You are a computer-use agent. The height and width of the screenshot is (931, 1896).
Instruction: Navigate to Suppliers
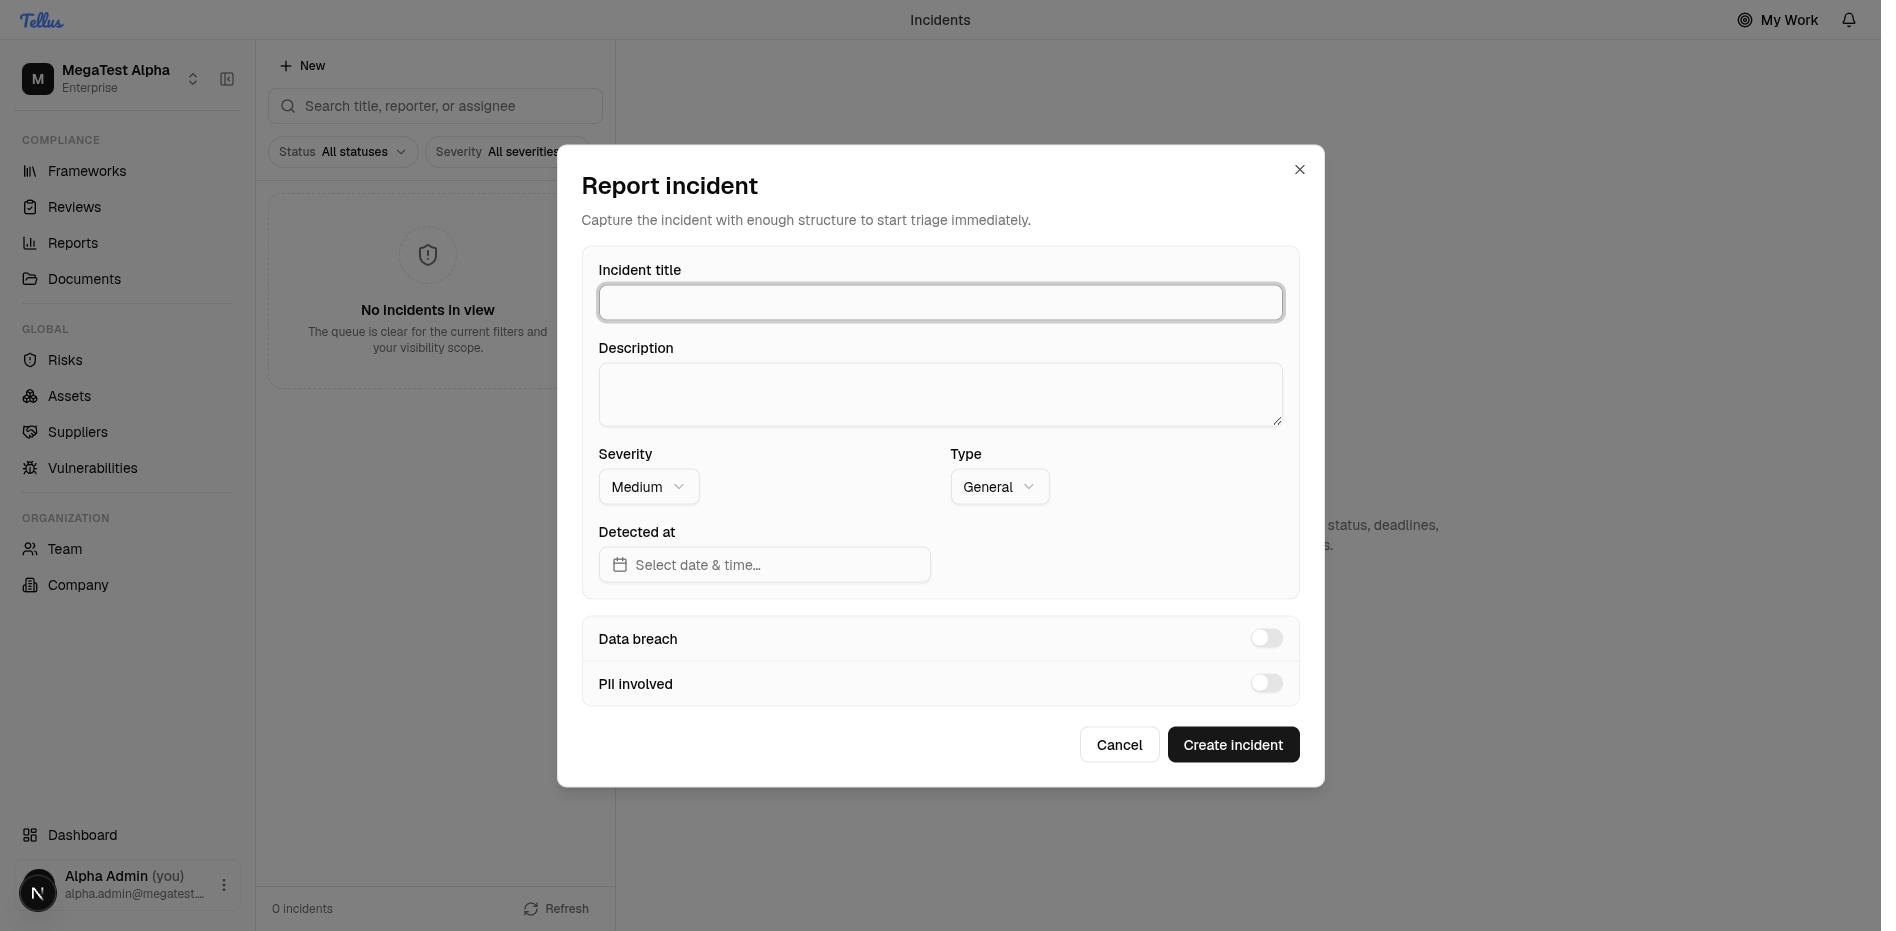[x=78, y=432]
